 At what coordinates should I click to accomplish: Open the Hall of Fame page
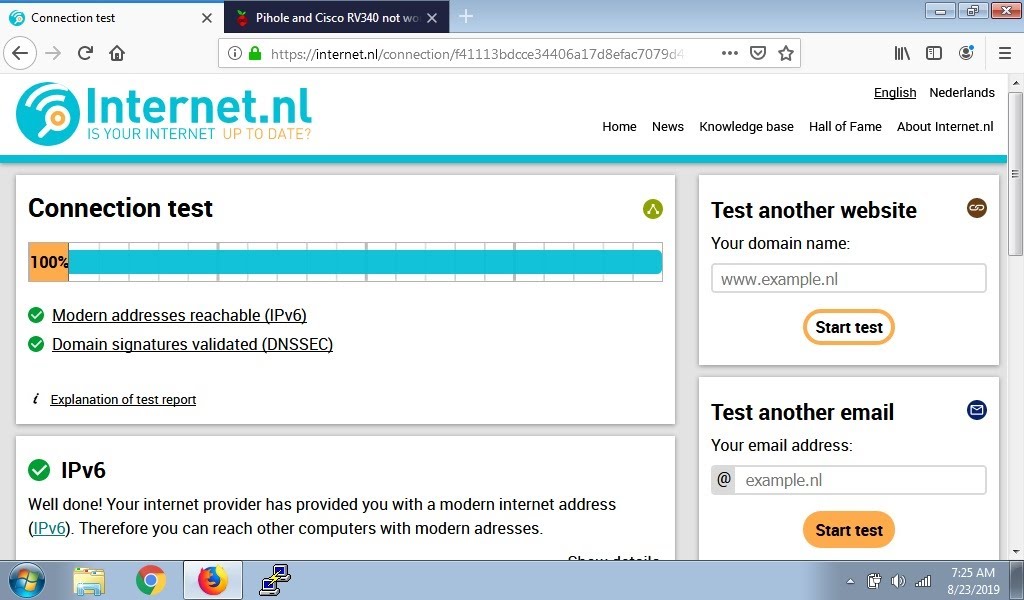pyautogui.click(x=845, y=126)
